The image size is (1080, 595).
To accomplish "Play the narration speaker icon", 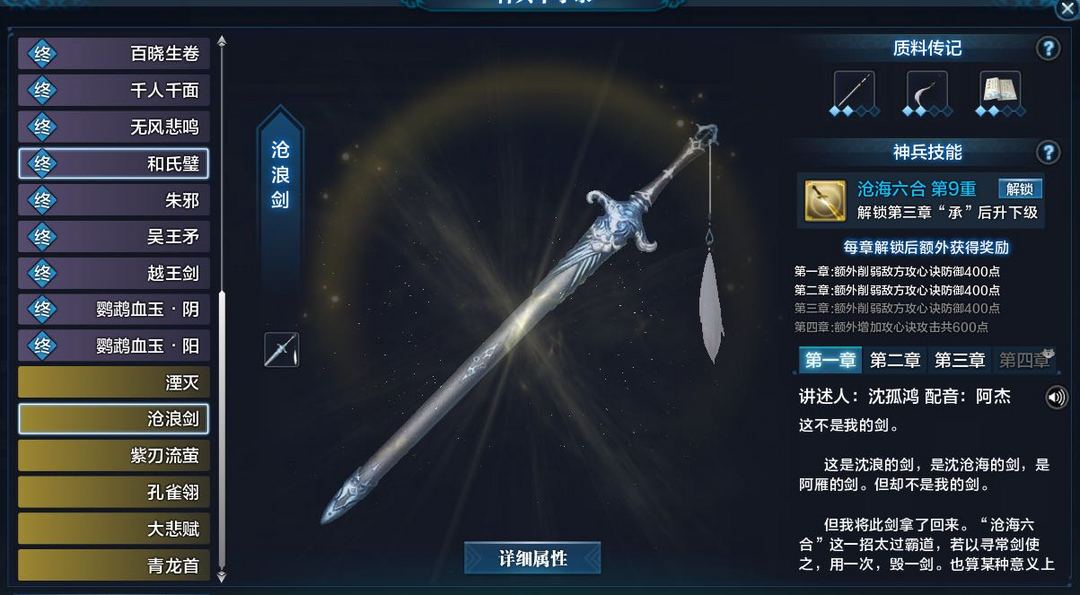I will (1056, 397).
